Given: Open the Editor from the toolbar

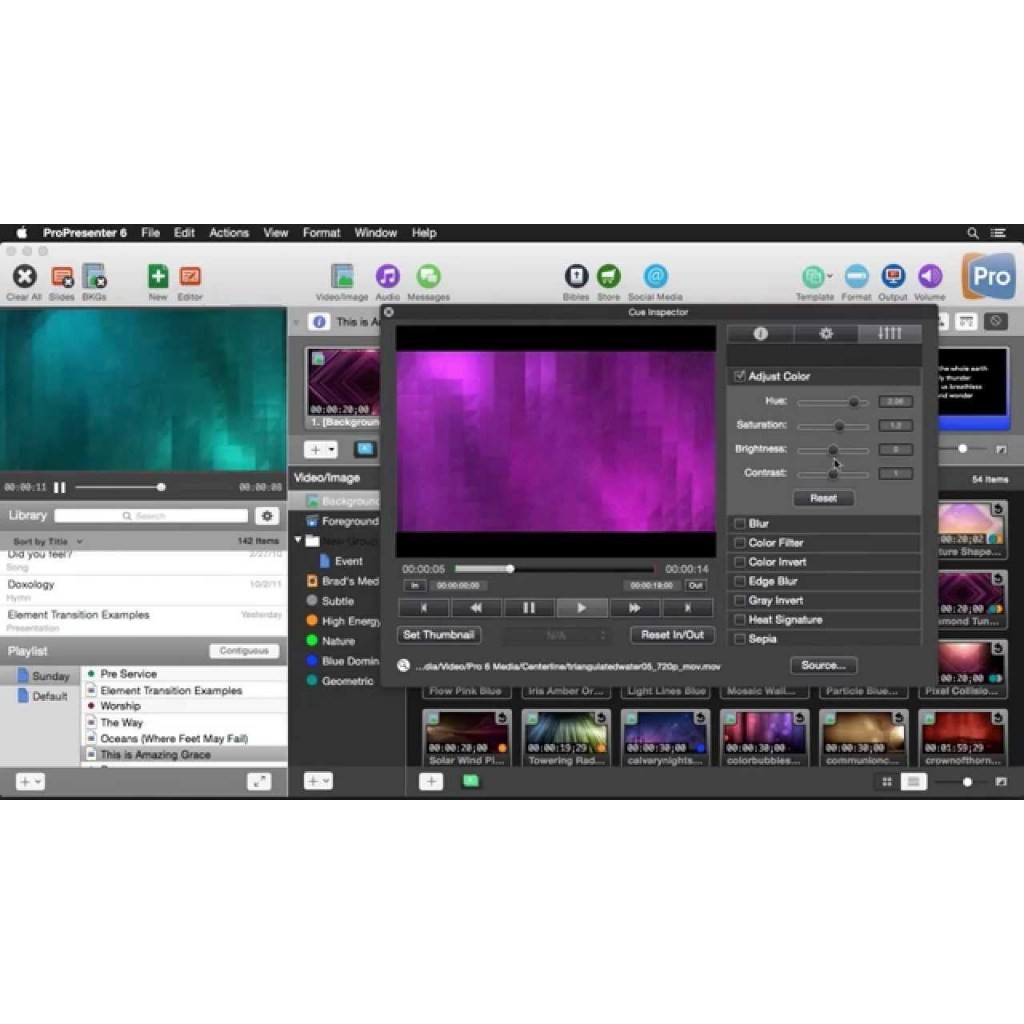Looking at the screenshot, I should pyautogui.click(x=190, y=277).
